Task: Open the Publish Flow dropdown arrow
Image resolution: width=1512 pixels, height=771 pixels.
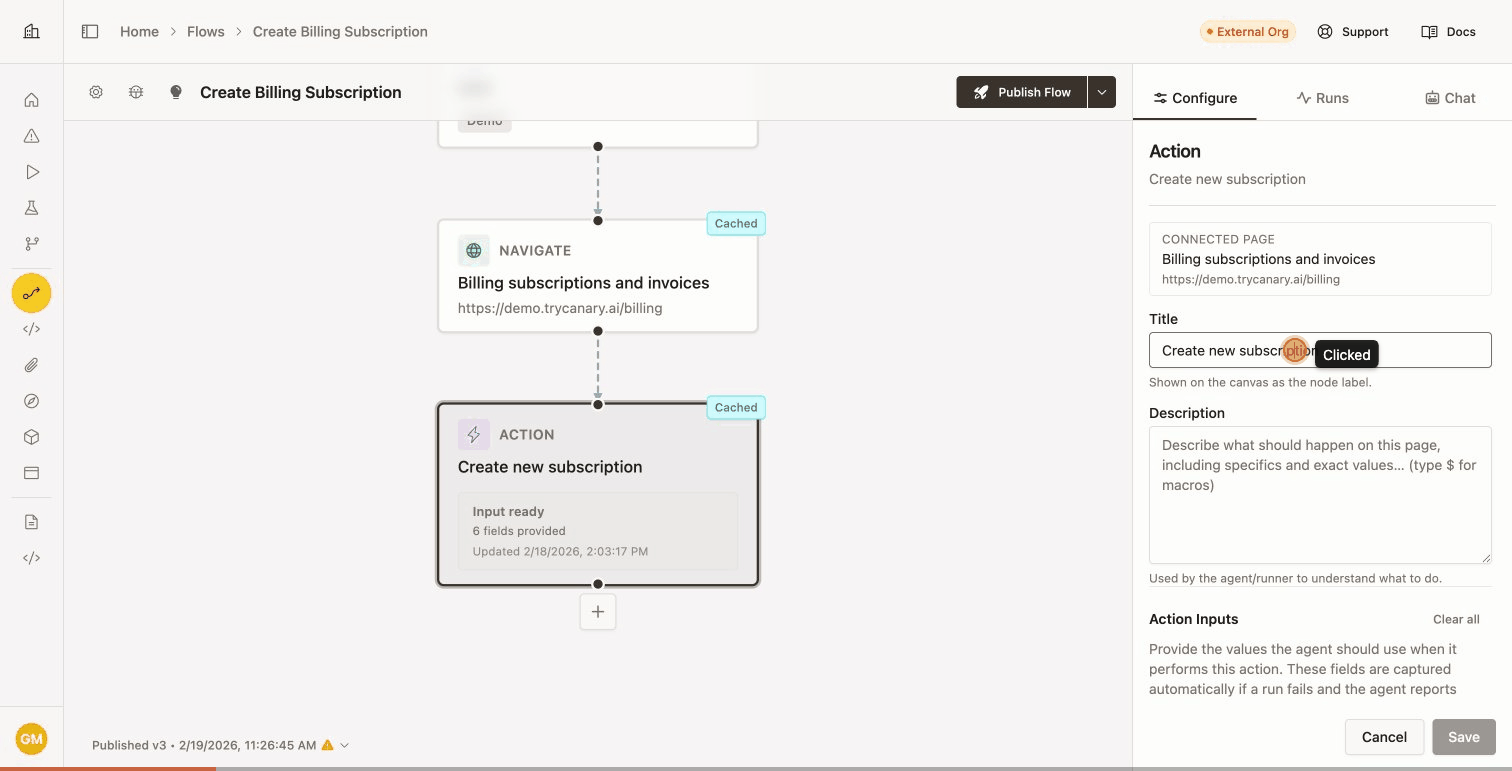Action: [x=1101, y=91]
